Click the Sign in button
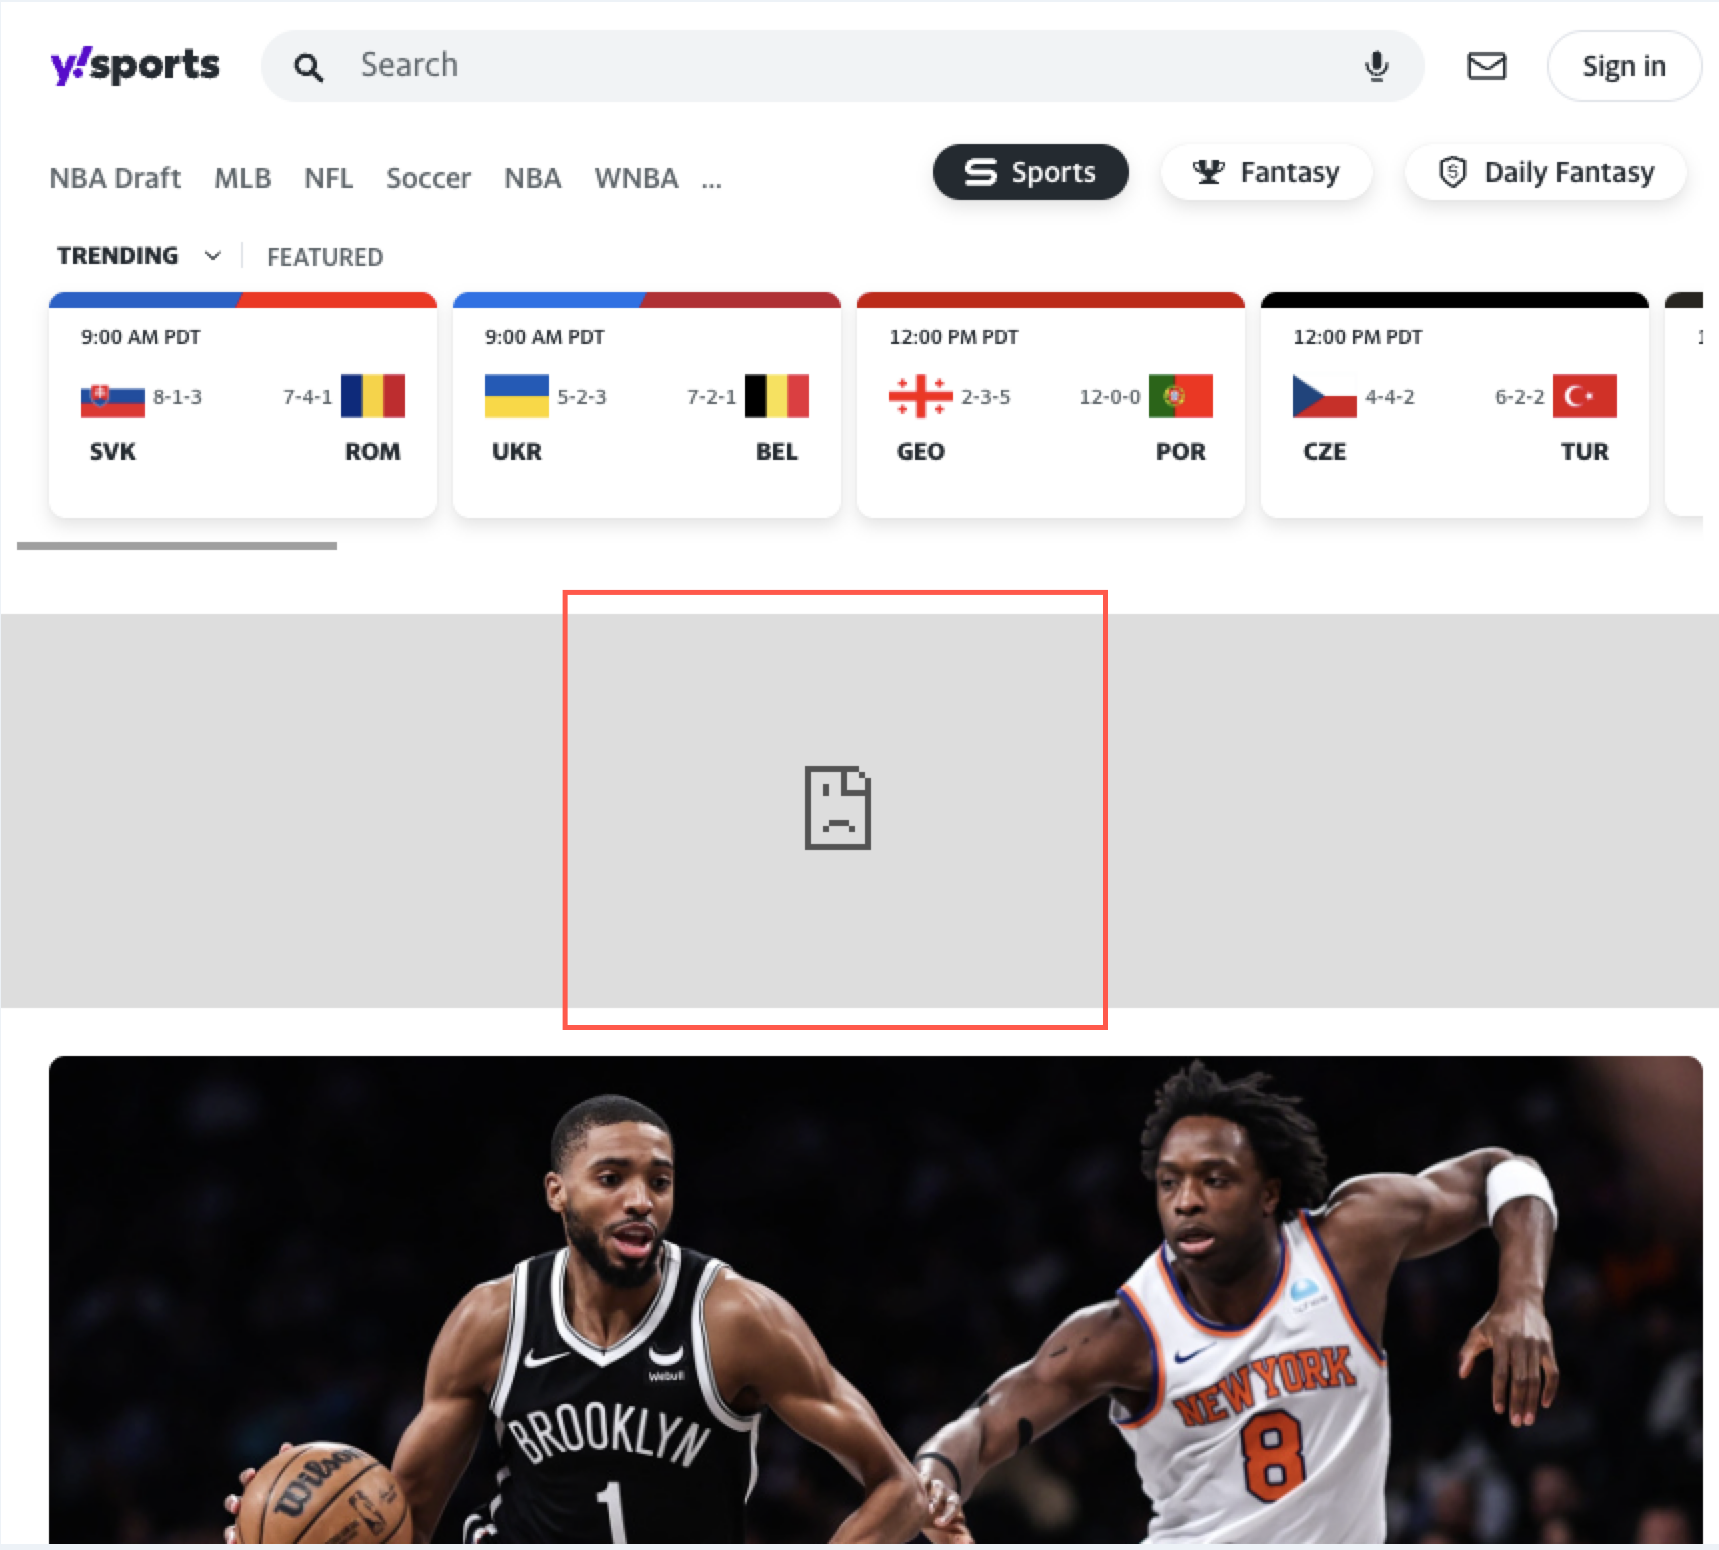Image resolution: width=1719 pixels, height=1550 pixels. tap(1624, 66)
